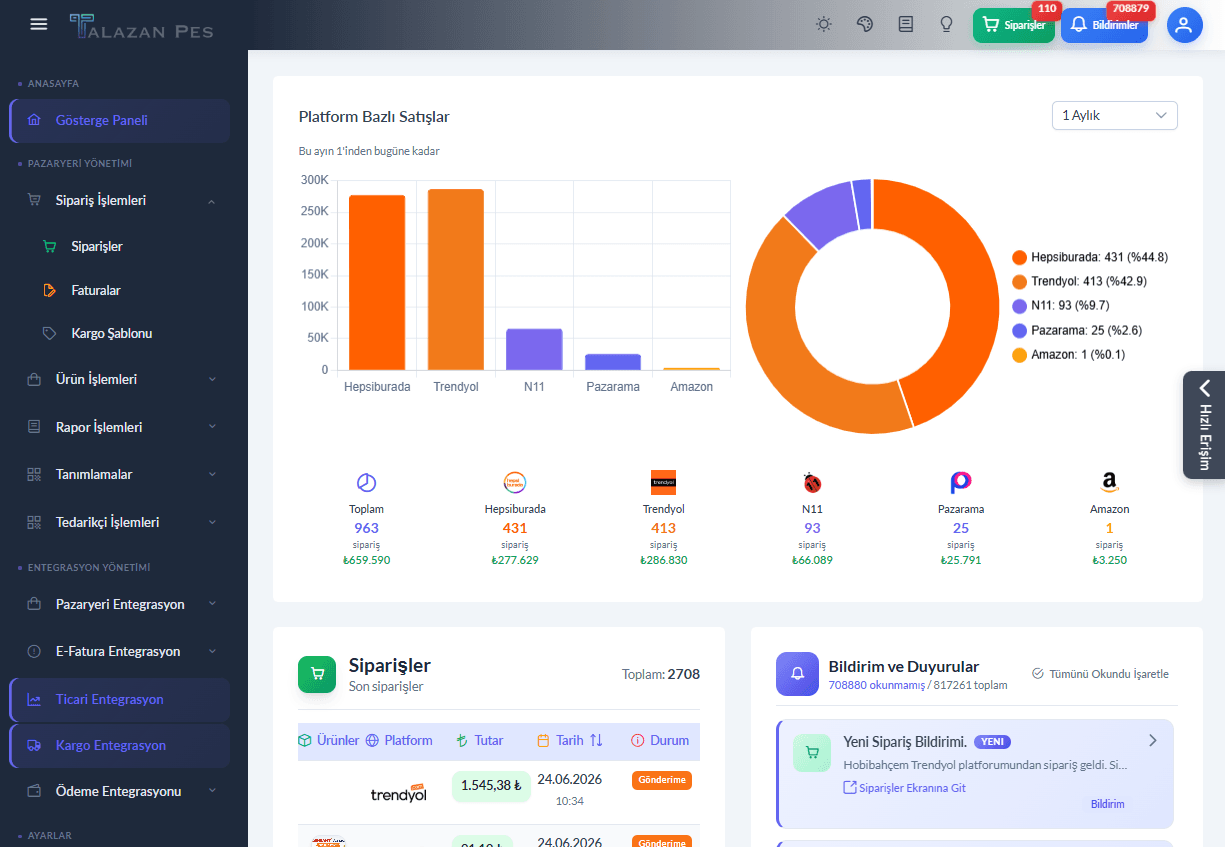Click the Amazon logo icon
1225x847 pixels.
point(1109,483)
